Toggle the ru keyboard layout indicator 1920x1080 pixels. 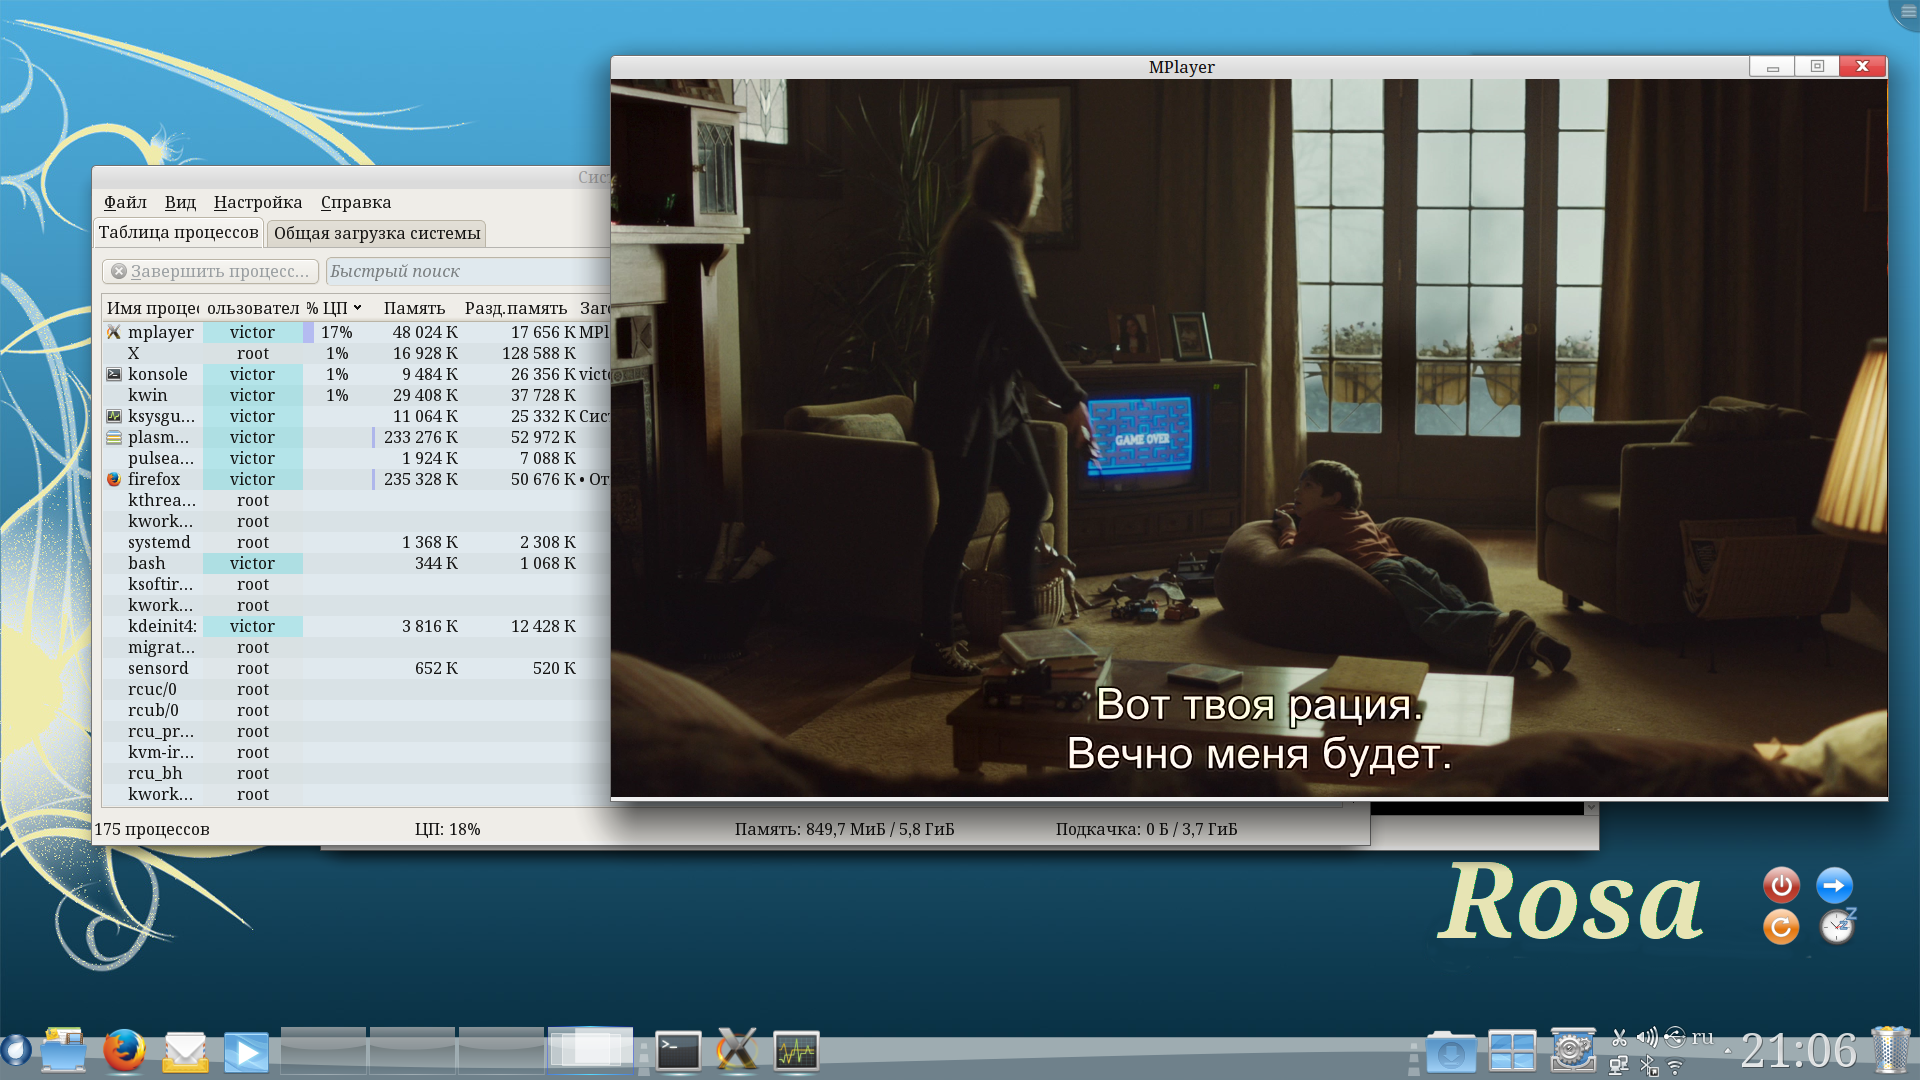click(x=1703, y=1037)
